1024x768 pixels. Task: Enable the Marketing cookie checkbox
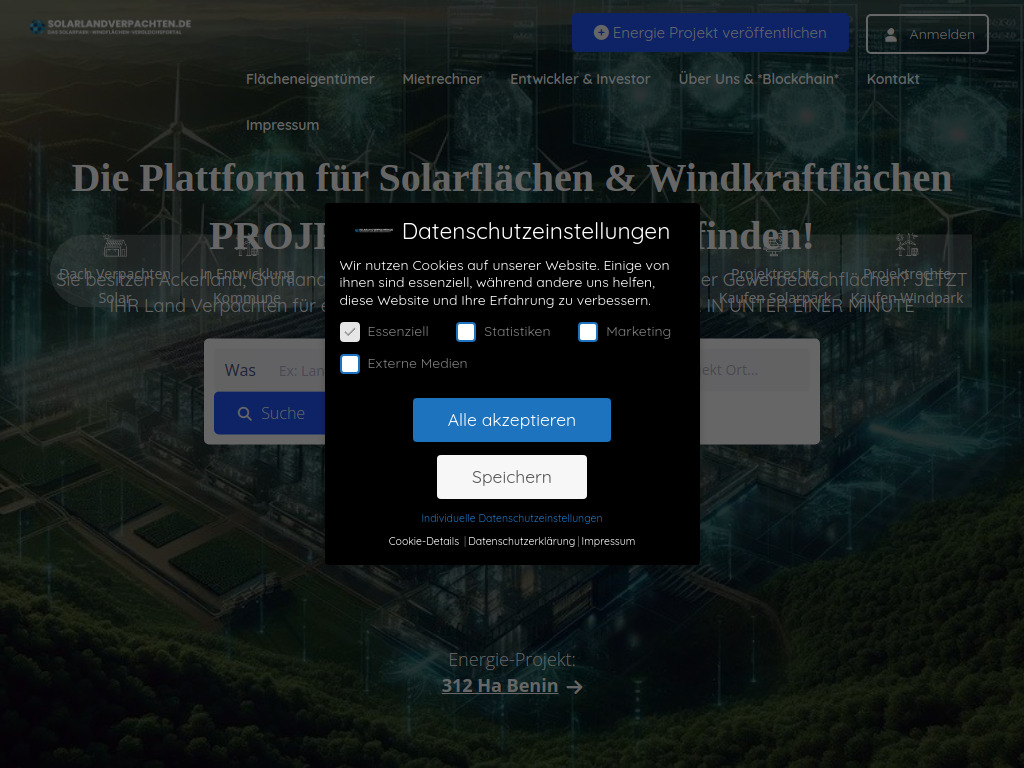coord(587,331)
